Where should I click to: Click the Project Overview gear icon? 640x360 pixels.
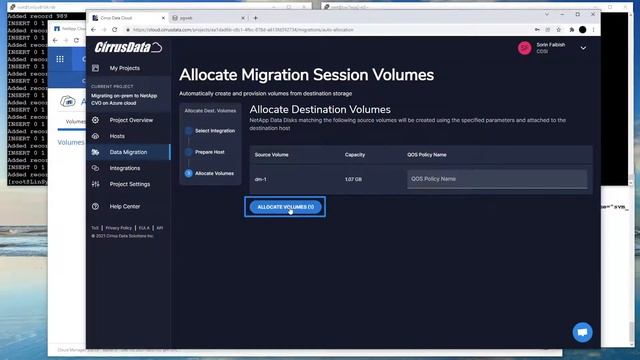click(x=96, y=120)
